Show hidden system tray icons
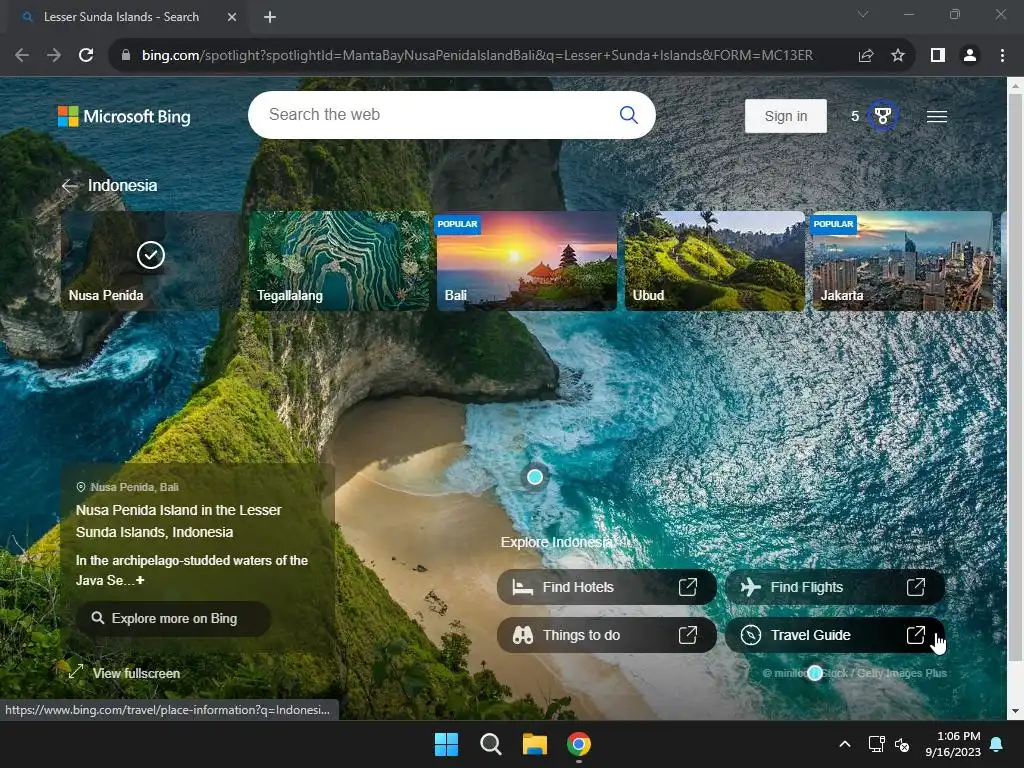This screenshot has width=1024, height=768. (x=844, y=744)
